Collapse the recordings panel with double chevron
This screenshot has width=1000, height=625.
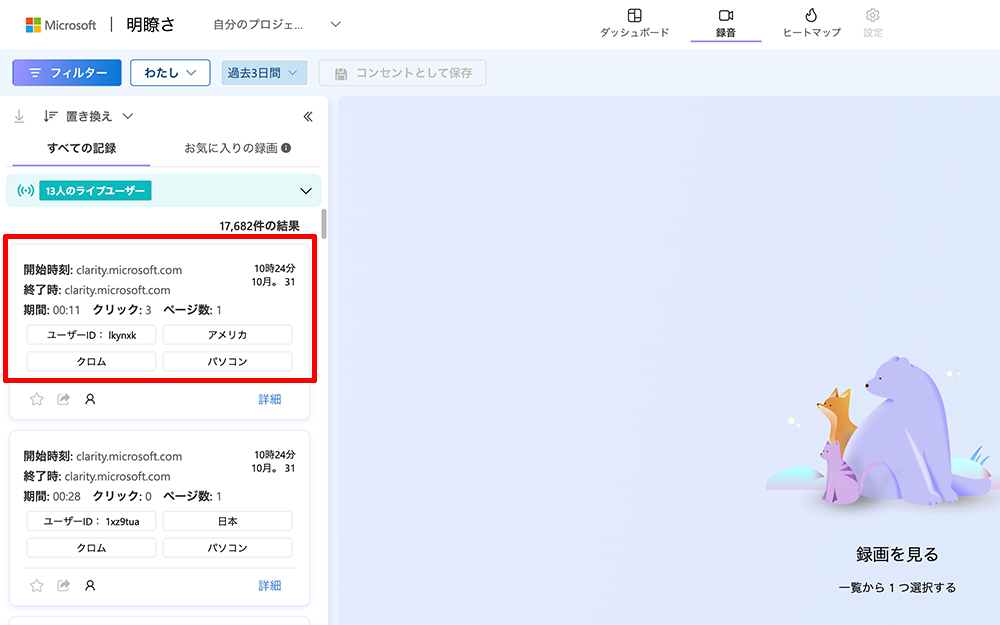(x=308, y=116)
